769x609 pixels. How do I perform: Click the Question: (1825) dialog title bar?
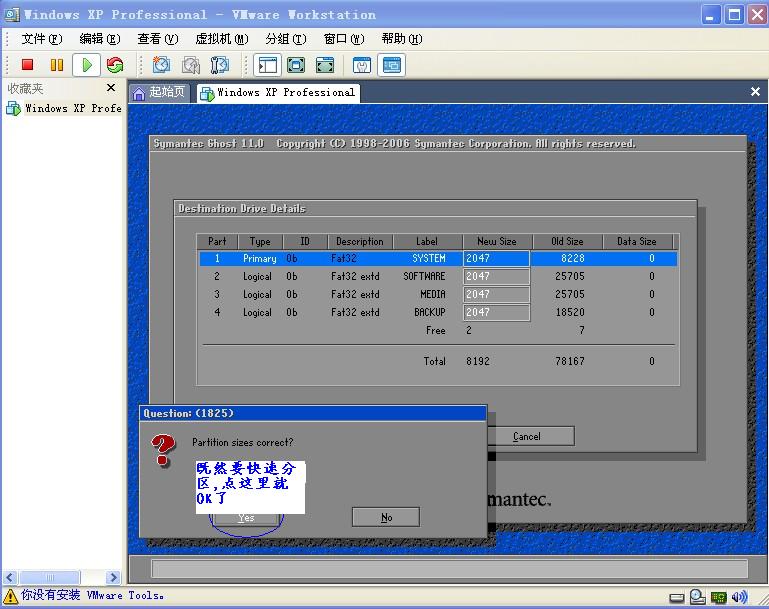tap(313, 413)
